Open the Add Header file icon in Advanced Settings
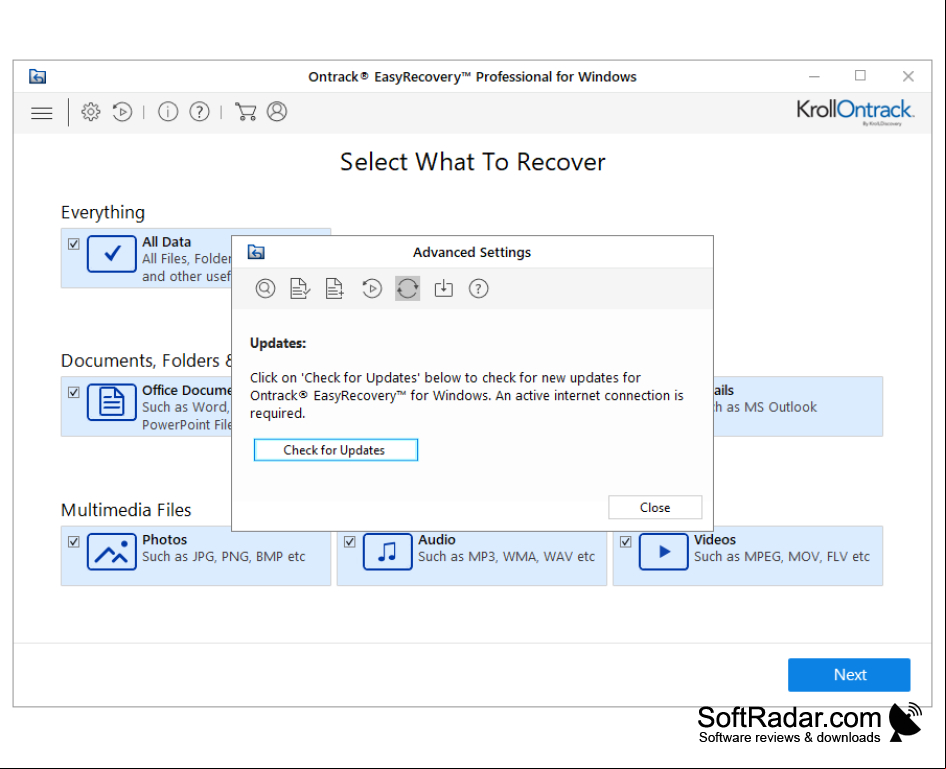This screenshot has width=946, height=769. [335, 289]
